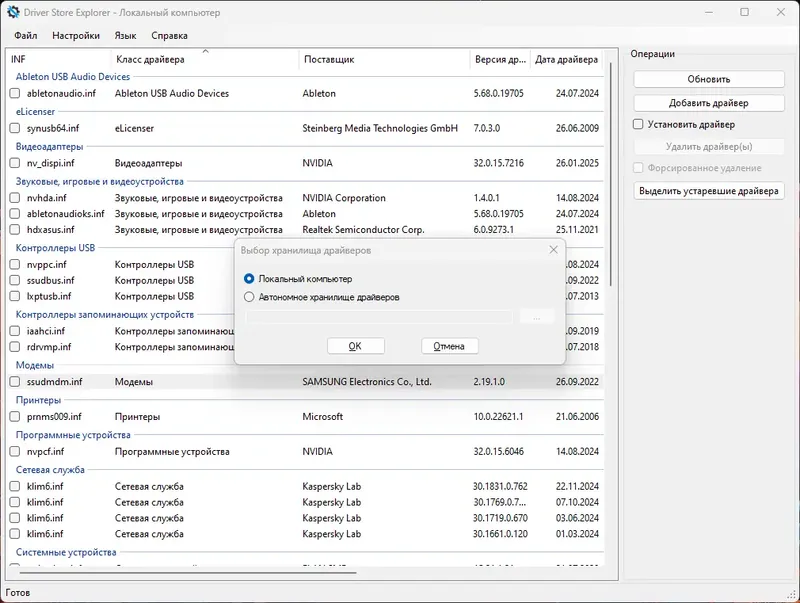
Task: Click the browse button with three dots
Action: 537,317
